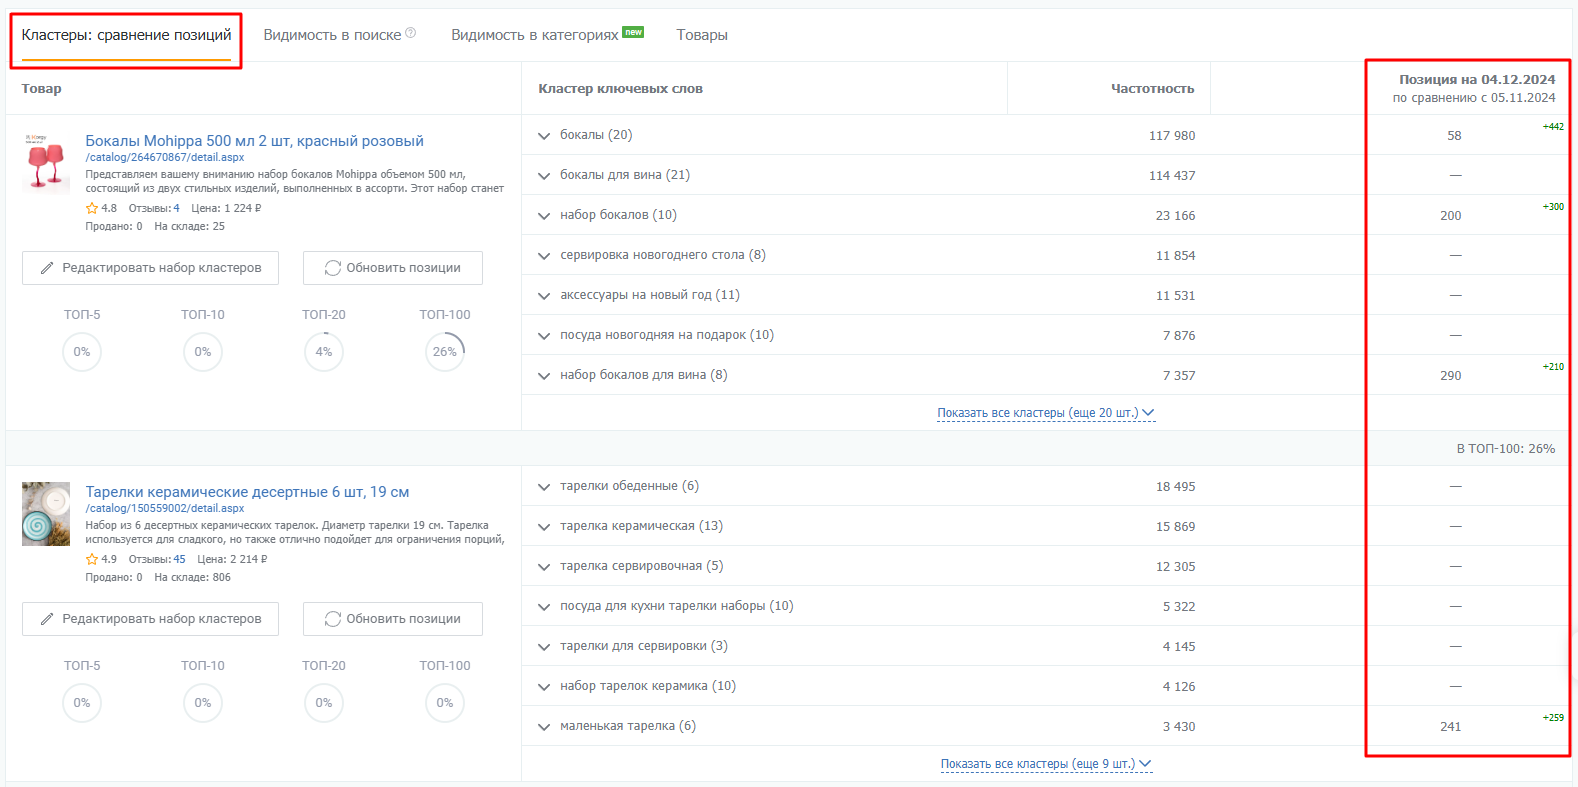1578x787 pixels.
Task: Select position 200 for набор бокалов
Action: (x=1450, y=216)
